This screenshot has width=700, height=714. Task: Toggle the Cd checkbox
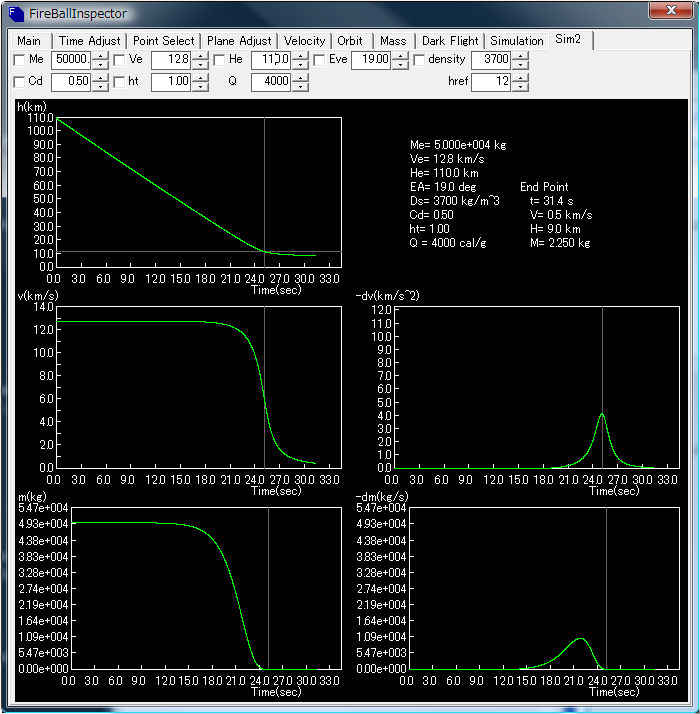[x=19, y=82]
